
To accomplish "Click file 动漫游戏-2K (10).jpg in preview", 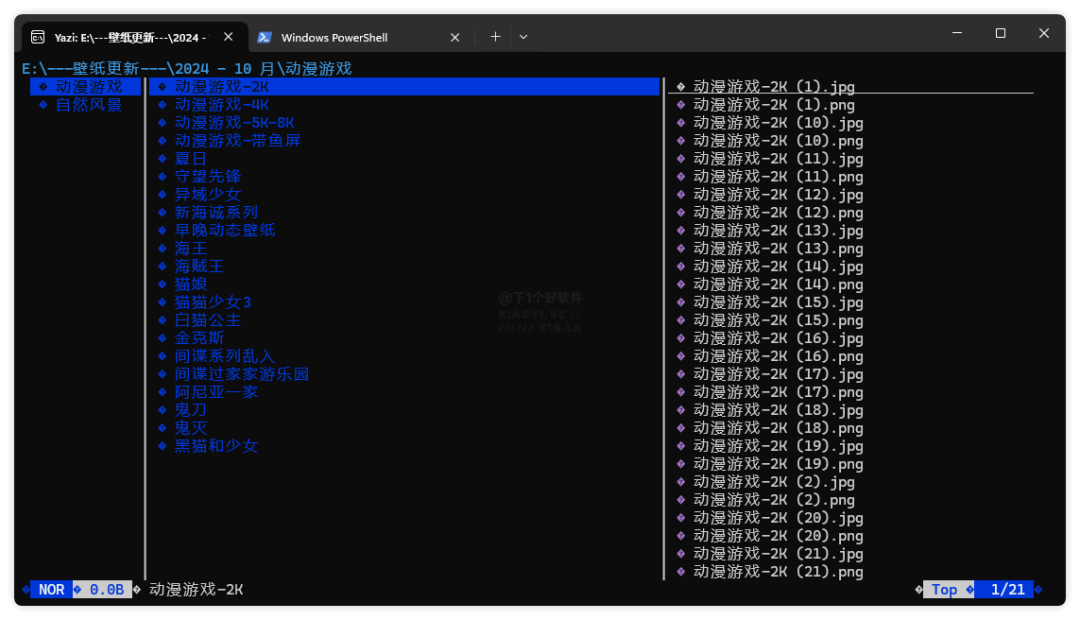I will pos(778,123).
